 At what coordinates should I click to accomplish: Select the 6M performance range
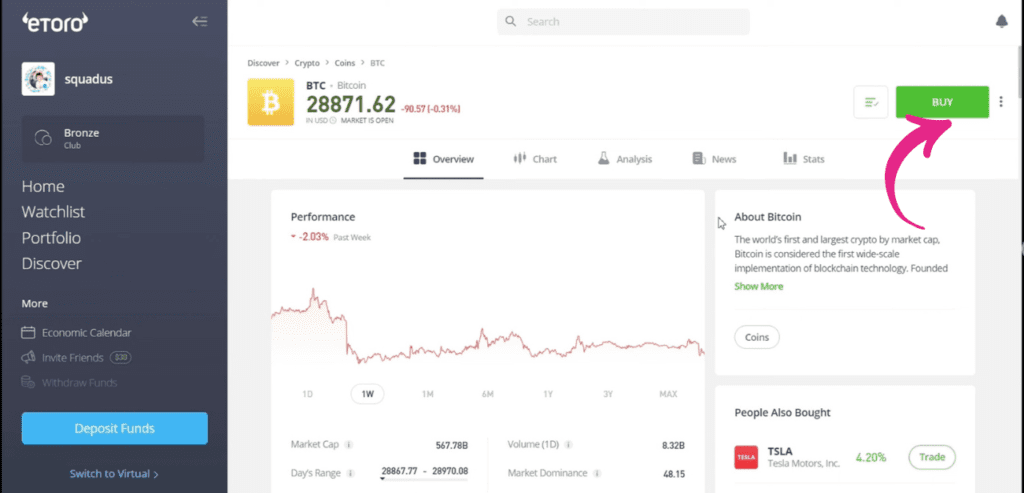tap(488, 394)
